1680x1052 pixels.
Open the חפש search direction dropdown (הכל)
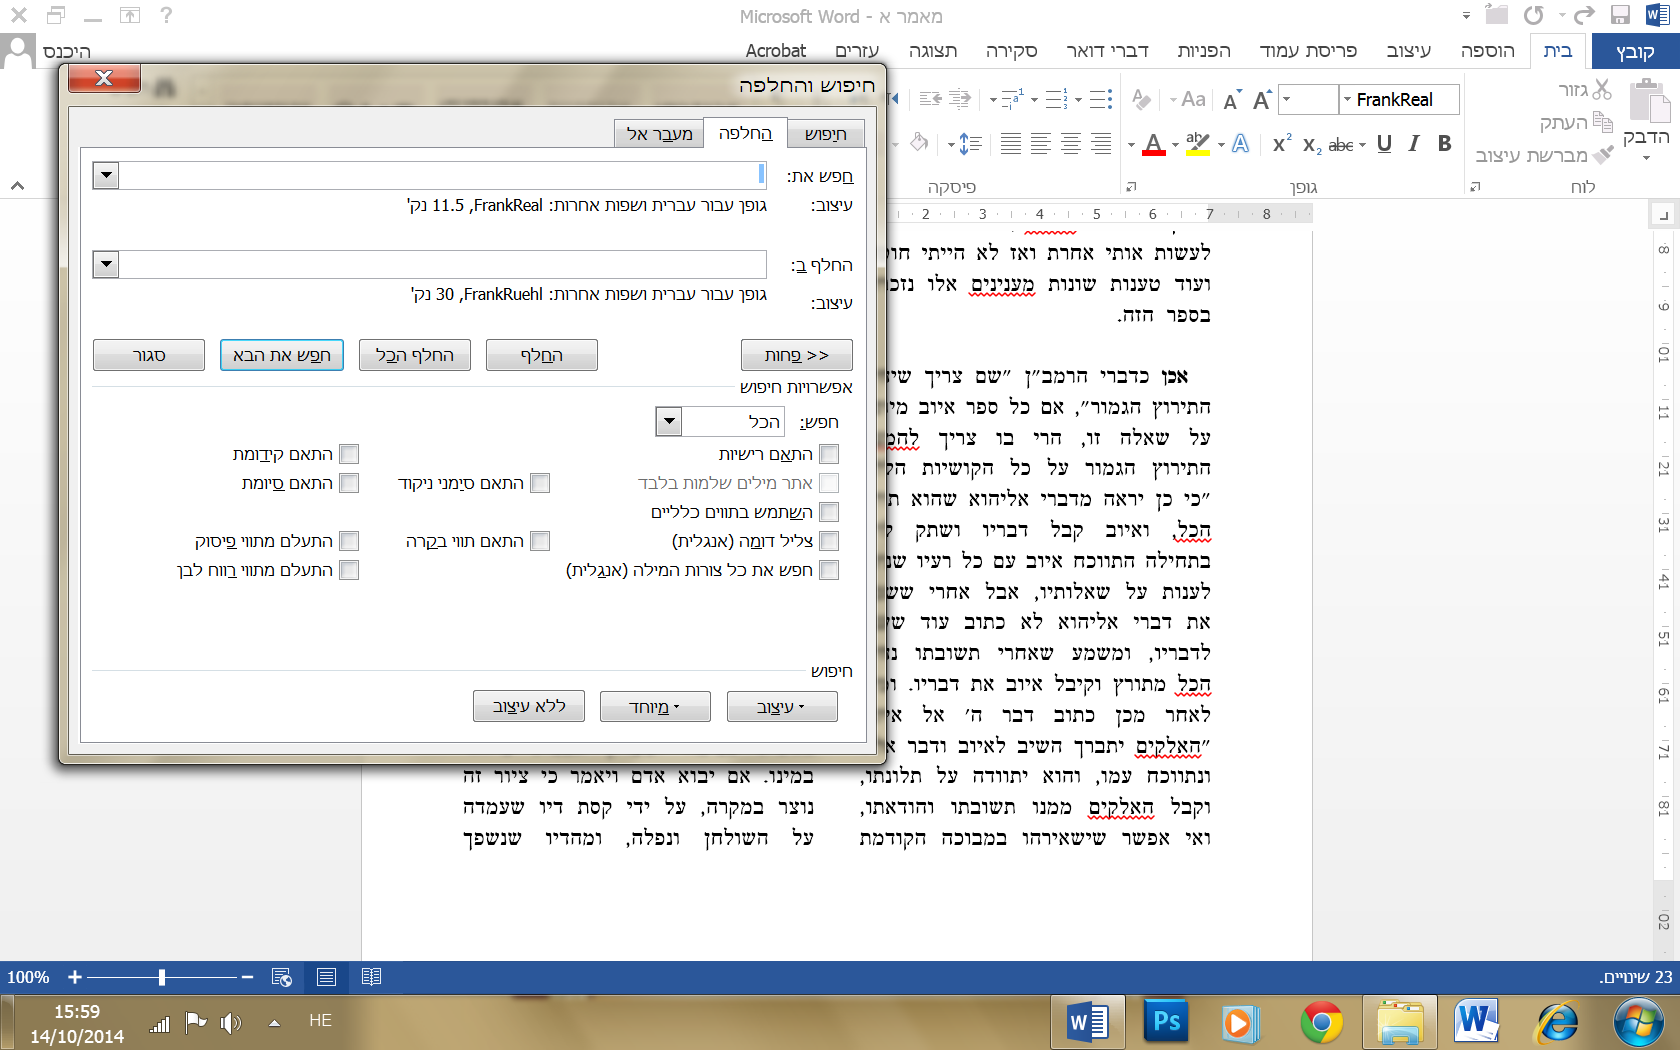[x=669, y=421]
